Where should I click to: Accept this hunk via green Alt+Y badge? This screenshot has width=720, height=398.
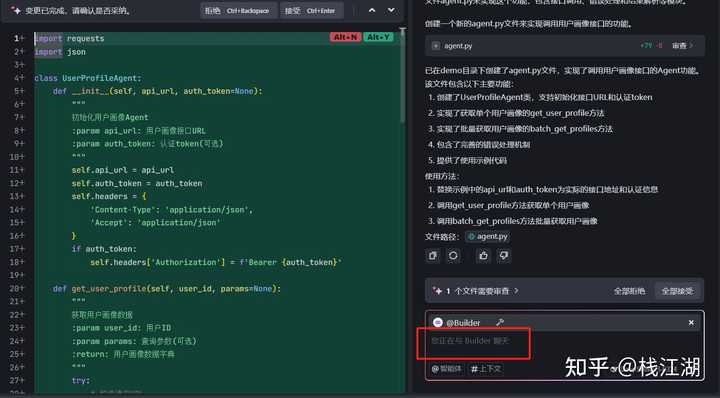pyautogui.click(x=379, y=37)
